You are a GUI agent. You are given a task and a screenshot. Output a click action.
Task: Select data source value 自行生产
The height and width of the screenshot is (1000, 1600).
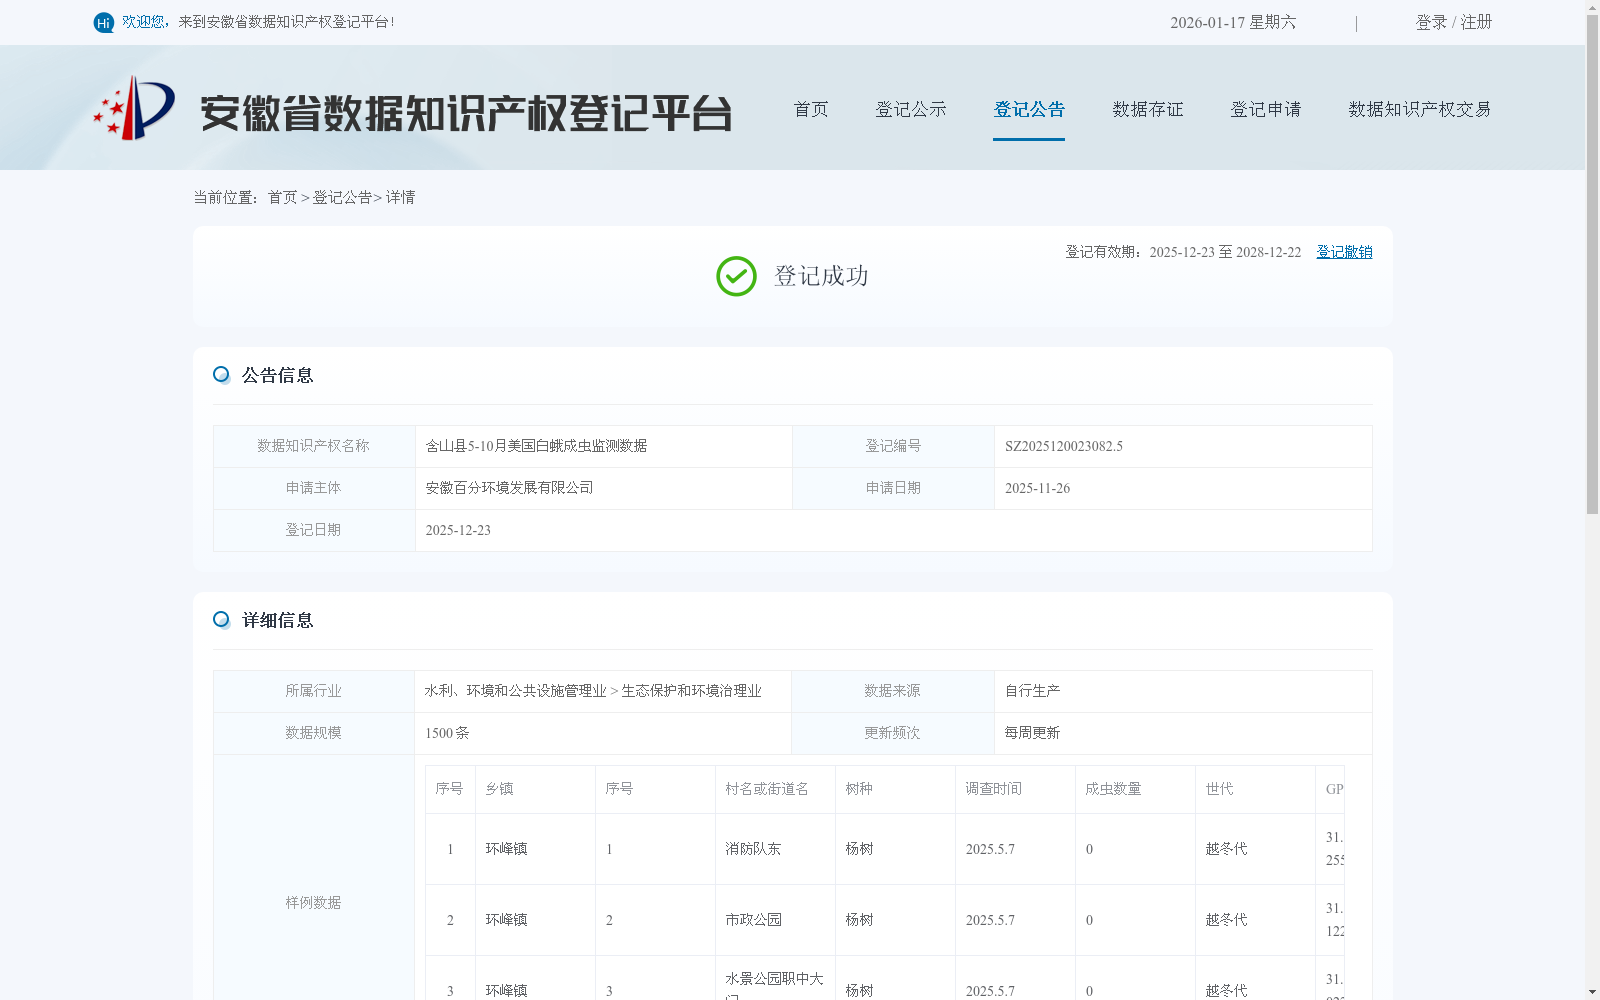click(1032, 691)
